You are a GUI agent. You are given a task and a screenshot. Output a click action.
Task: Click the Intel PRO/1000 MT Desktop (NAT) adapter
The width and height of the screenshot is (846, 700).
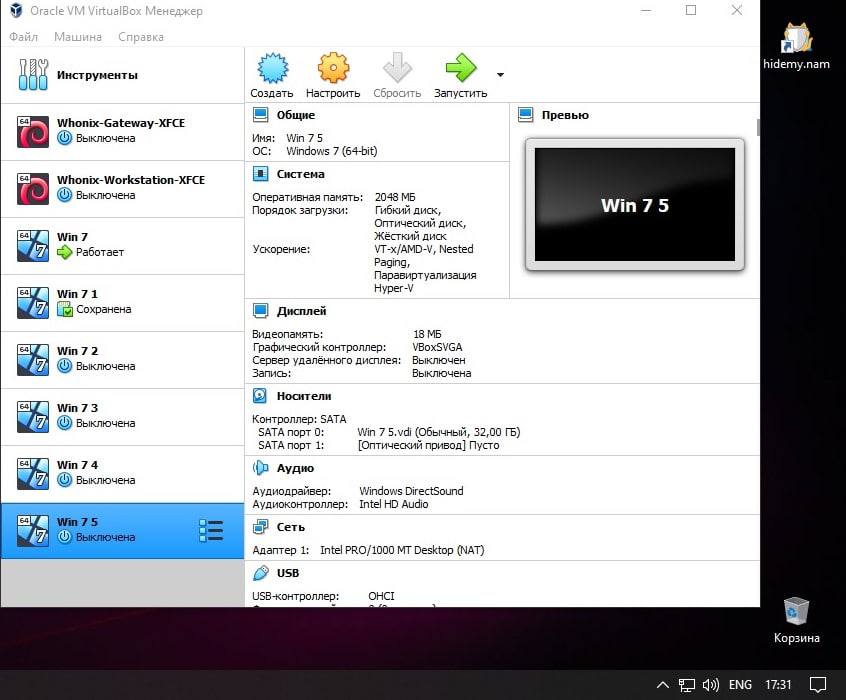[x=402, y=549]
